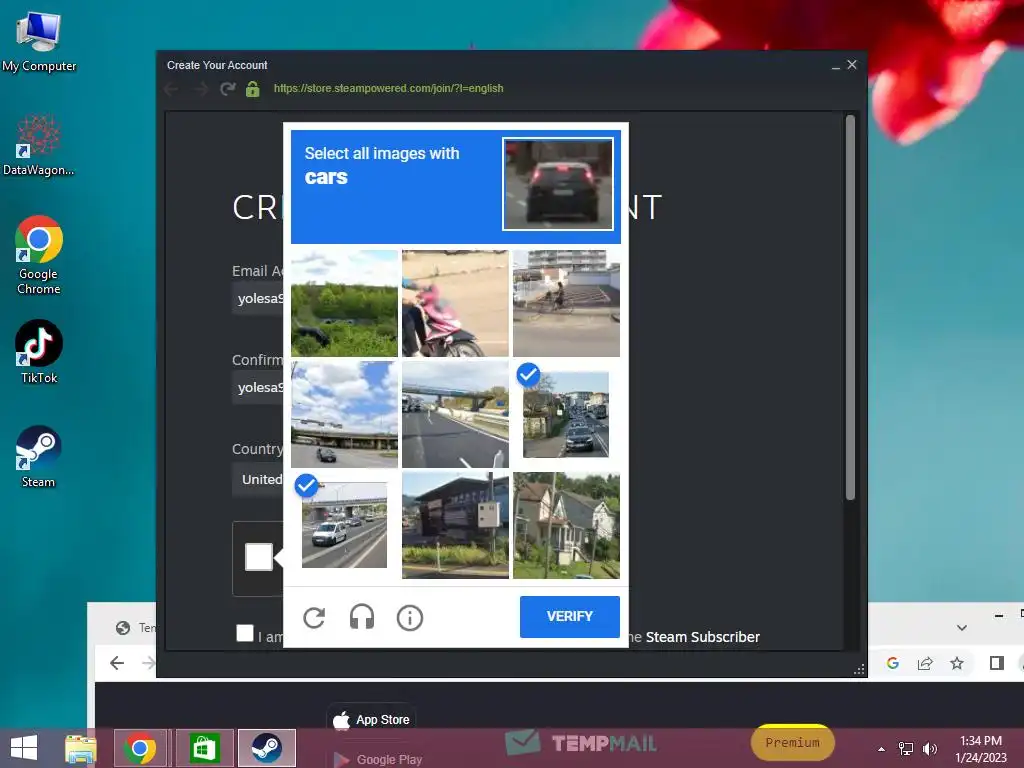1024x768 pixels.
Task: Click the Steam window vertical scrollbar
Action: [x=850, y=307]
